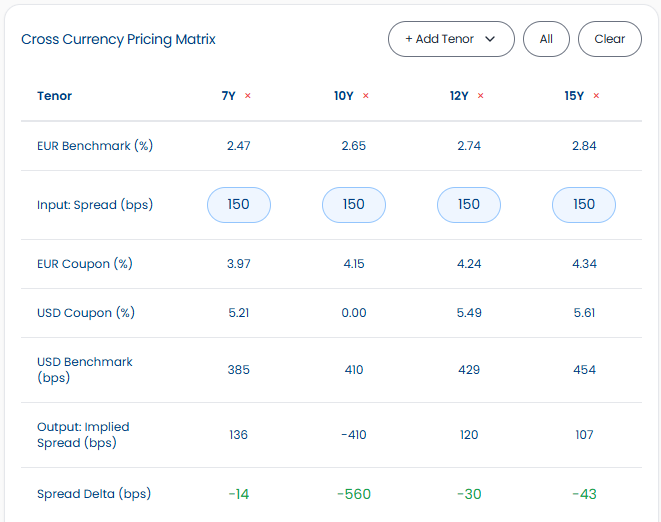The height and width of the screenshot is (522, 661).
Task: Click the 12Y USD Benchmark value 429
Action: point(469,370)
